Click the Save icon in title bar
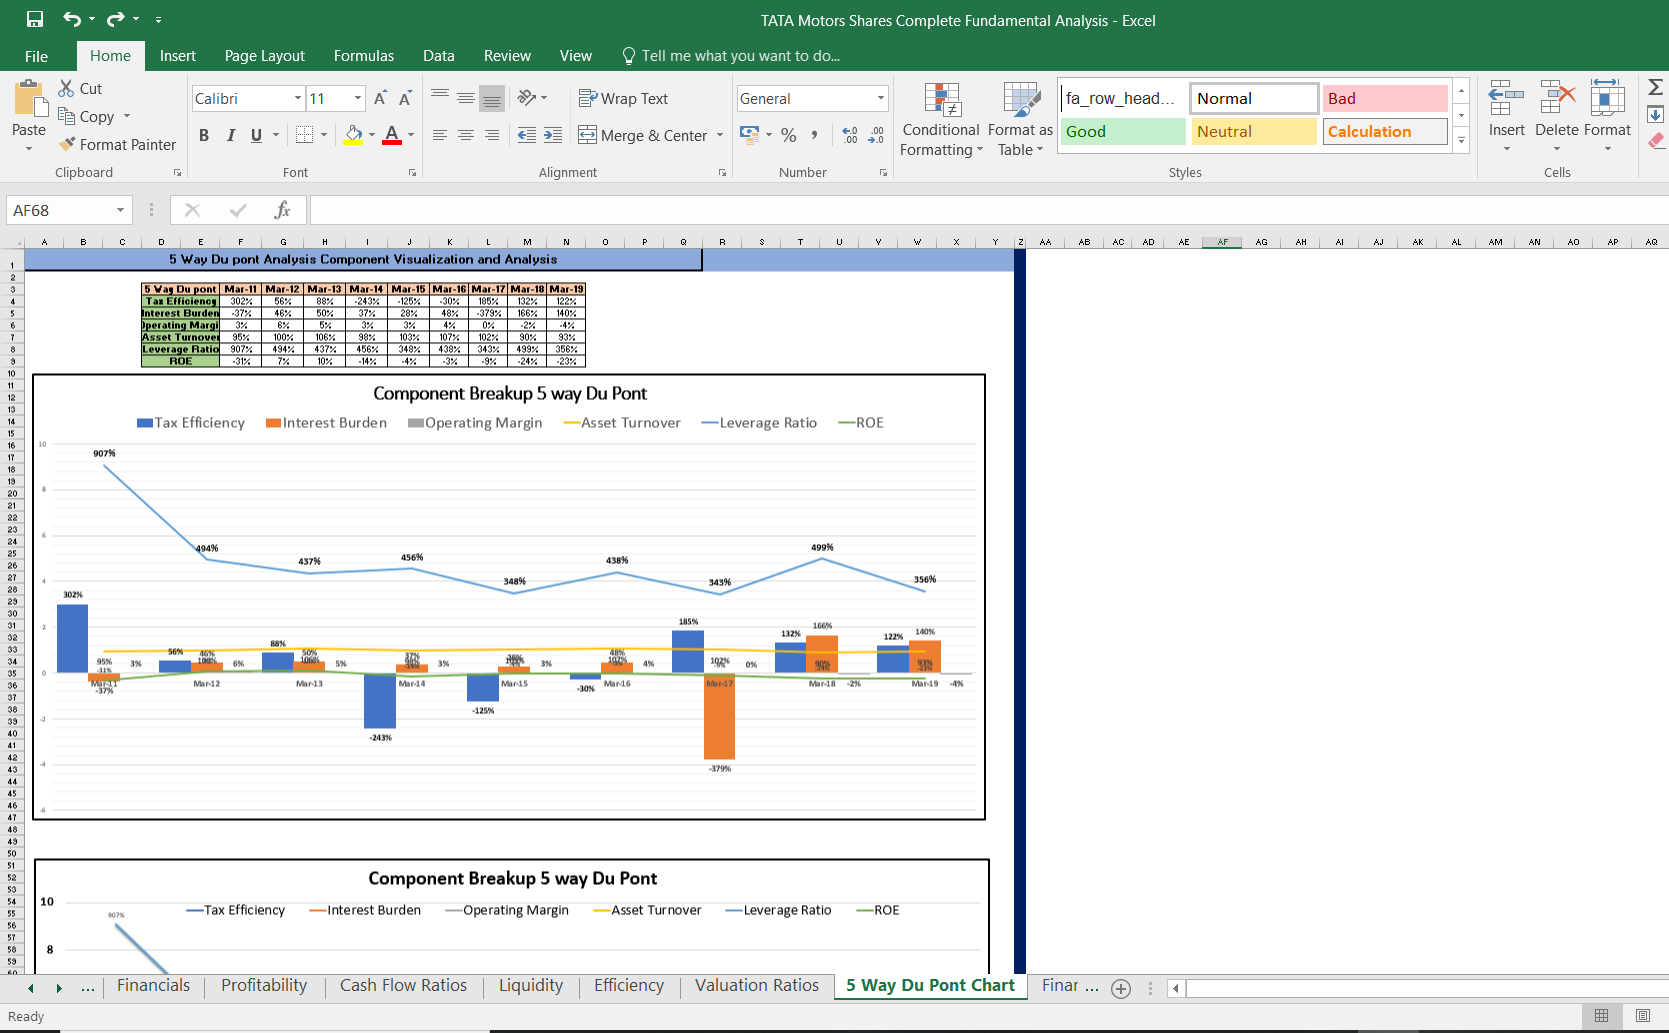The width and height of the screenshot is (1669, 1033). tap(35, 19)
